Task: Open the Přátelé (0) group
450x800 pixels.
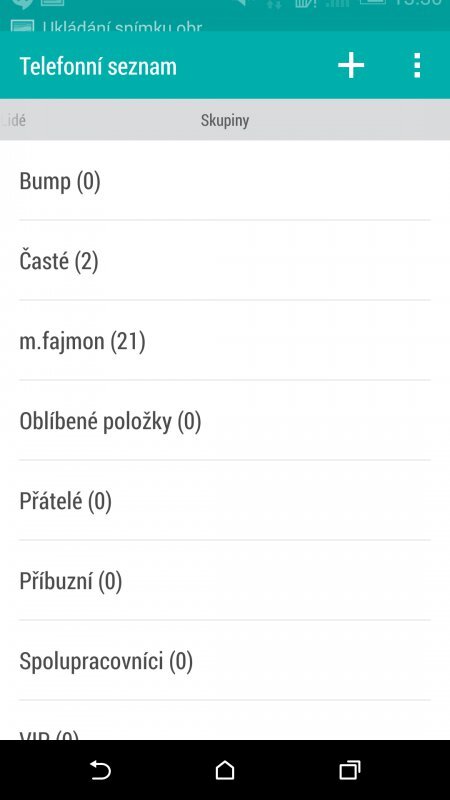Action: (x=225, y=501)
